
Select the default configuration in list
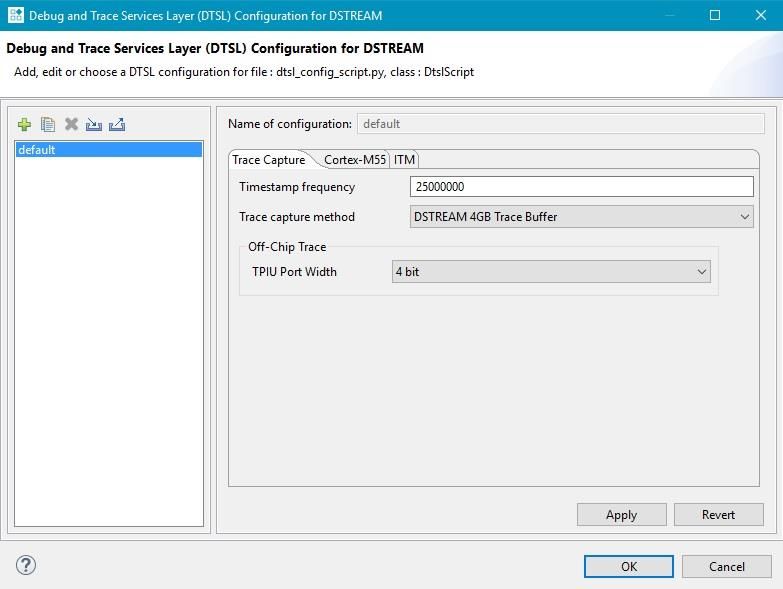[109, 150]
